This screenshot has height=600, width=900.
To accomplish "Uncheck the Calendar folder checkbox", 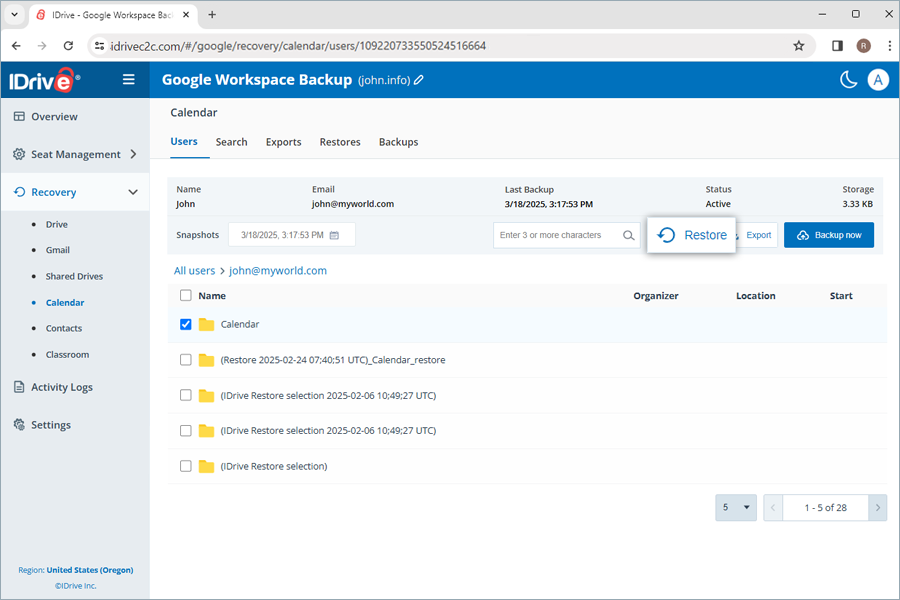I will (x=185, y=324).
